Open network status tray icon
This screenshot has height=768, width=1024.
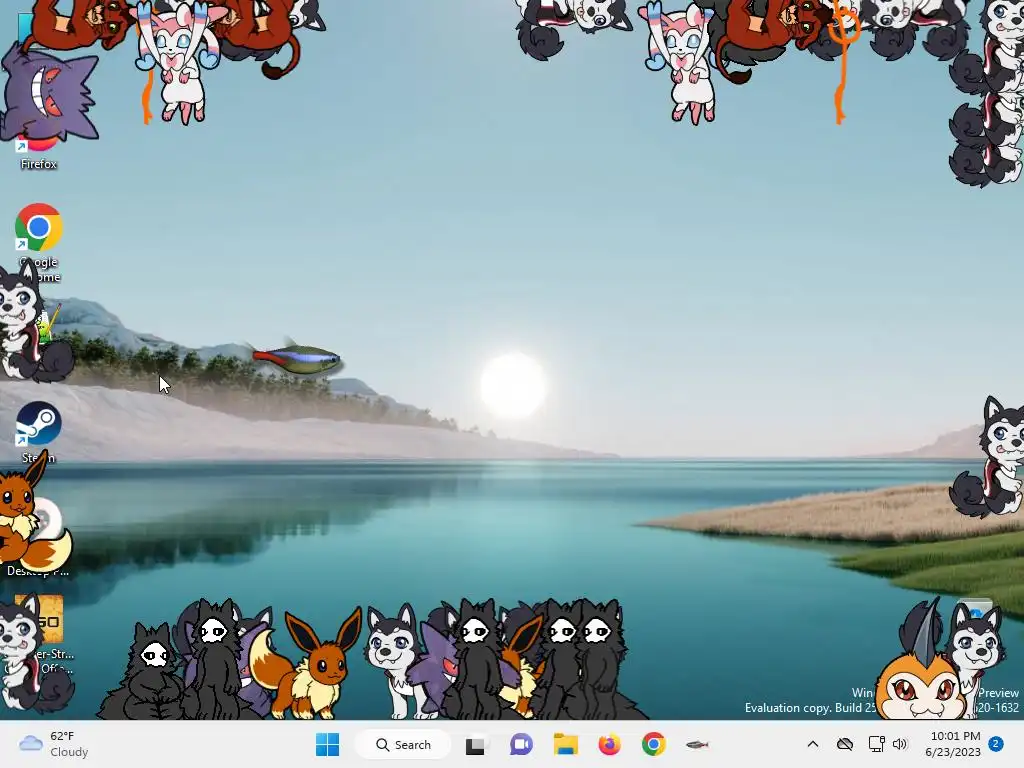pos(876,744)
